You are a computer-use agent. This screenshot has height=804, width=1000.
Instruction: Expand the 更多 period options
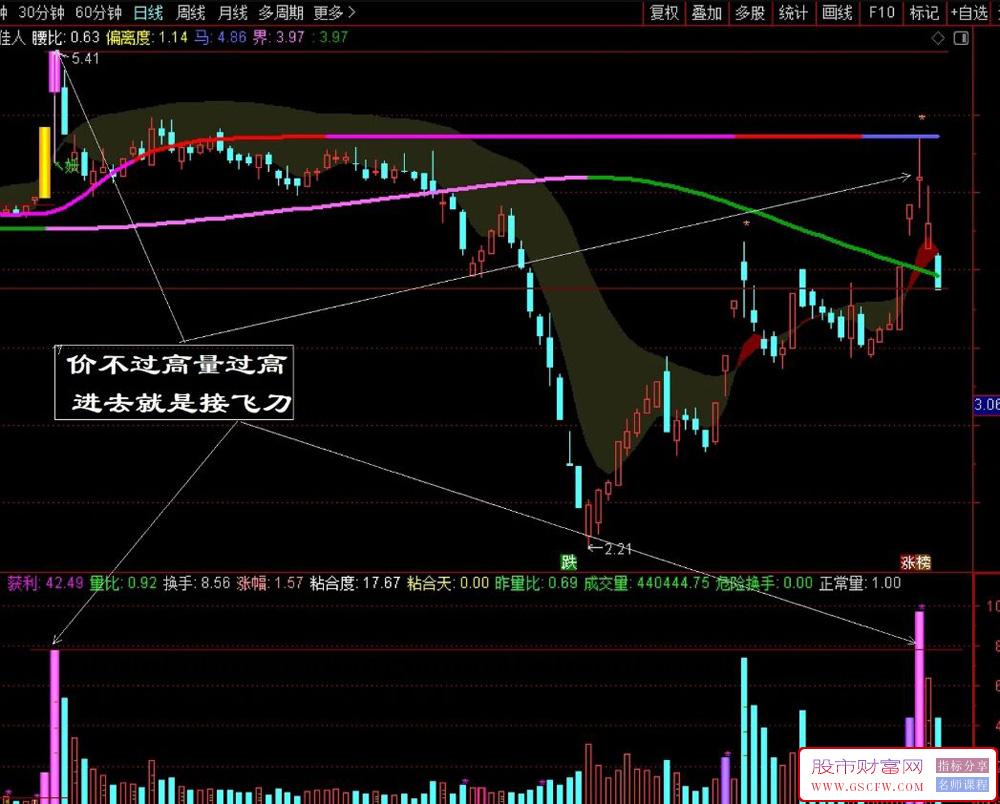point(334,13)
